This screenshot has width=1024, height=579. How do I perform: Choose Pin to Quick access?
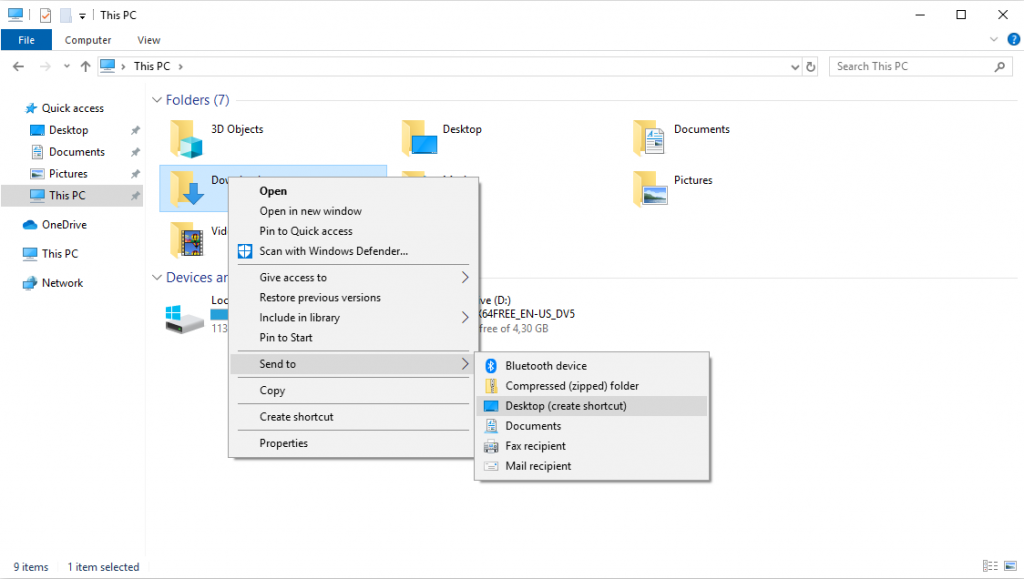tap(306, 231)
